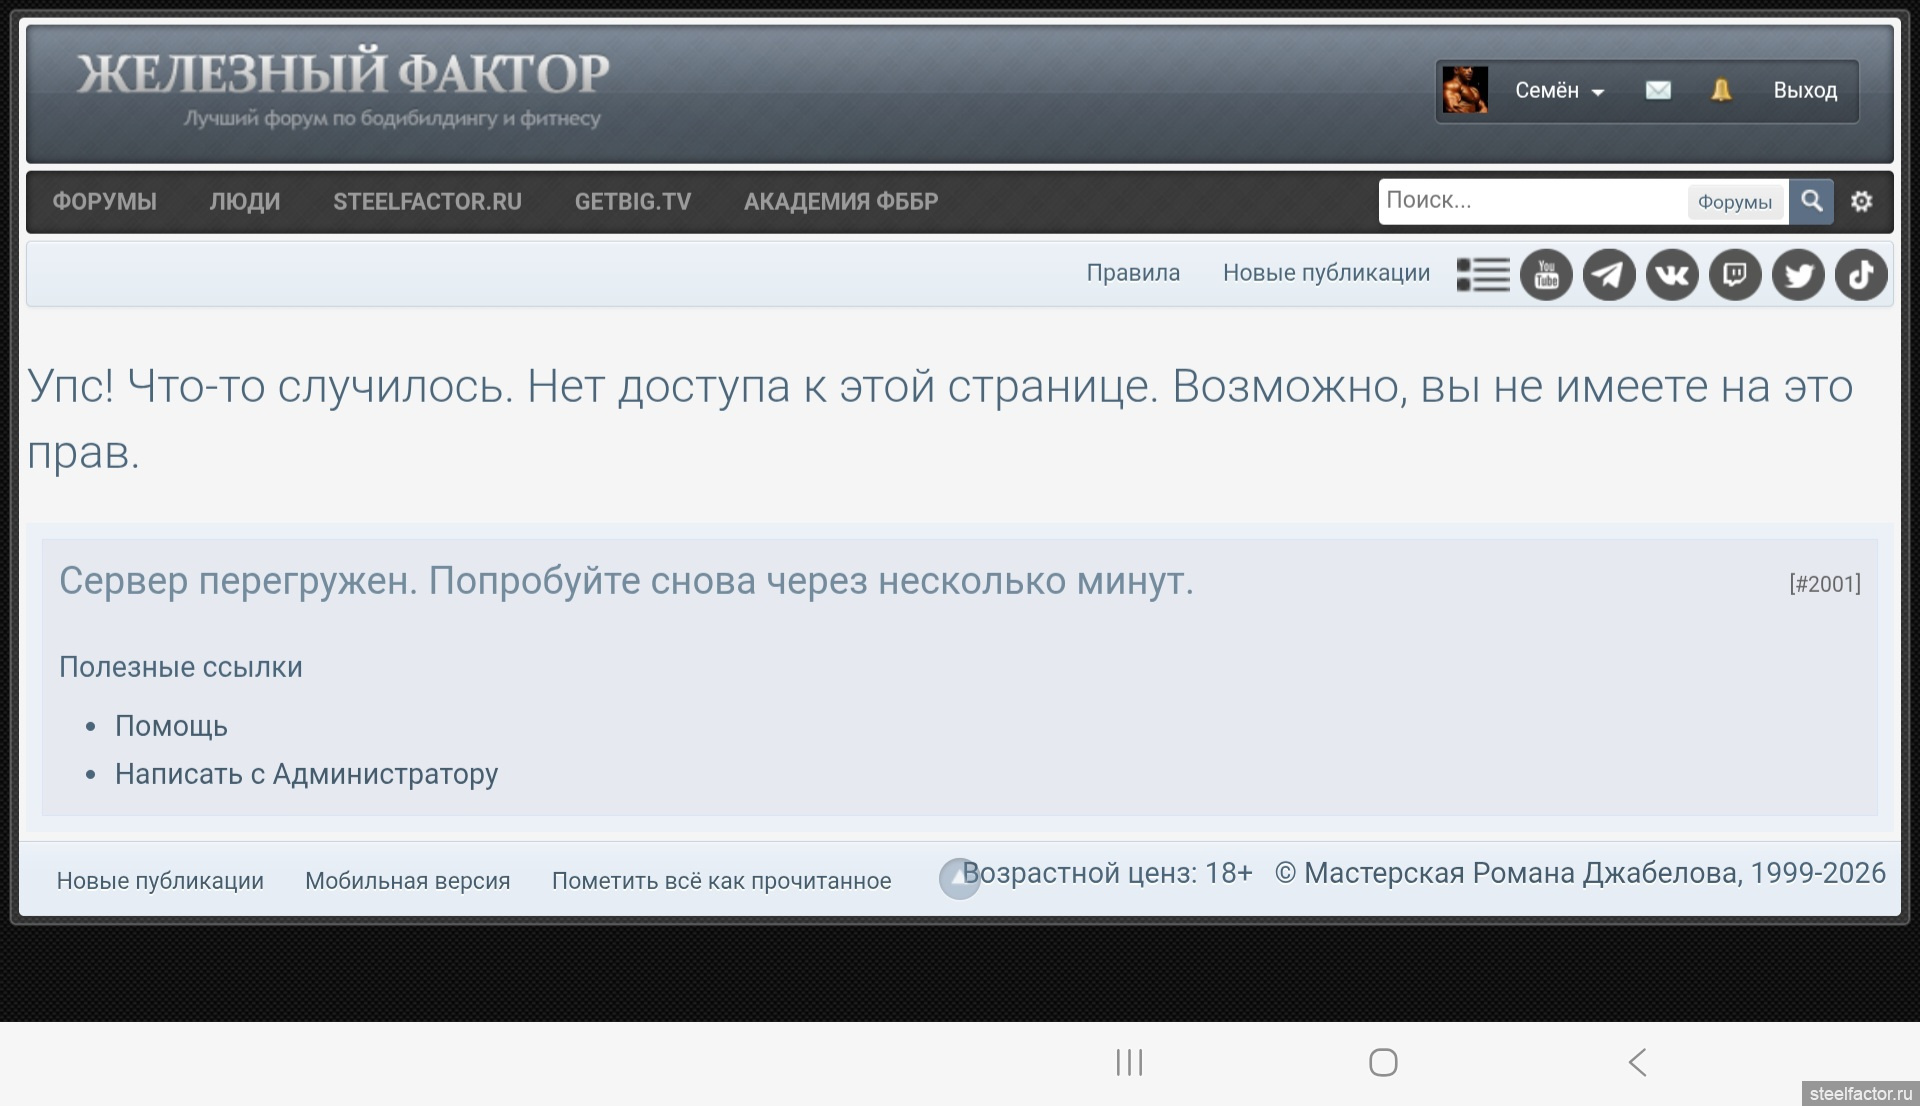Image resolution: width=1920 pixels, height=1106 pixels.
Task: Open the Twitch social icon
Action: pos(1735,274)
